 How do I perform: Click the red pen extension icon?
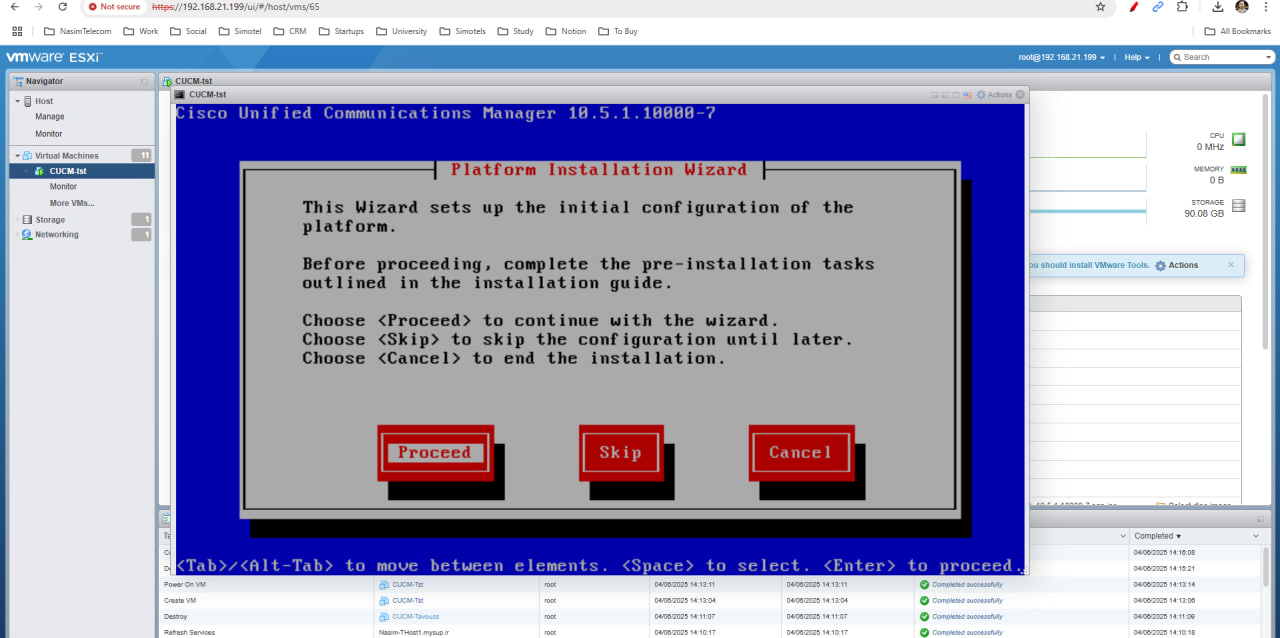point(1133,7)
